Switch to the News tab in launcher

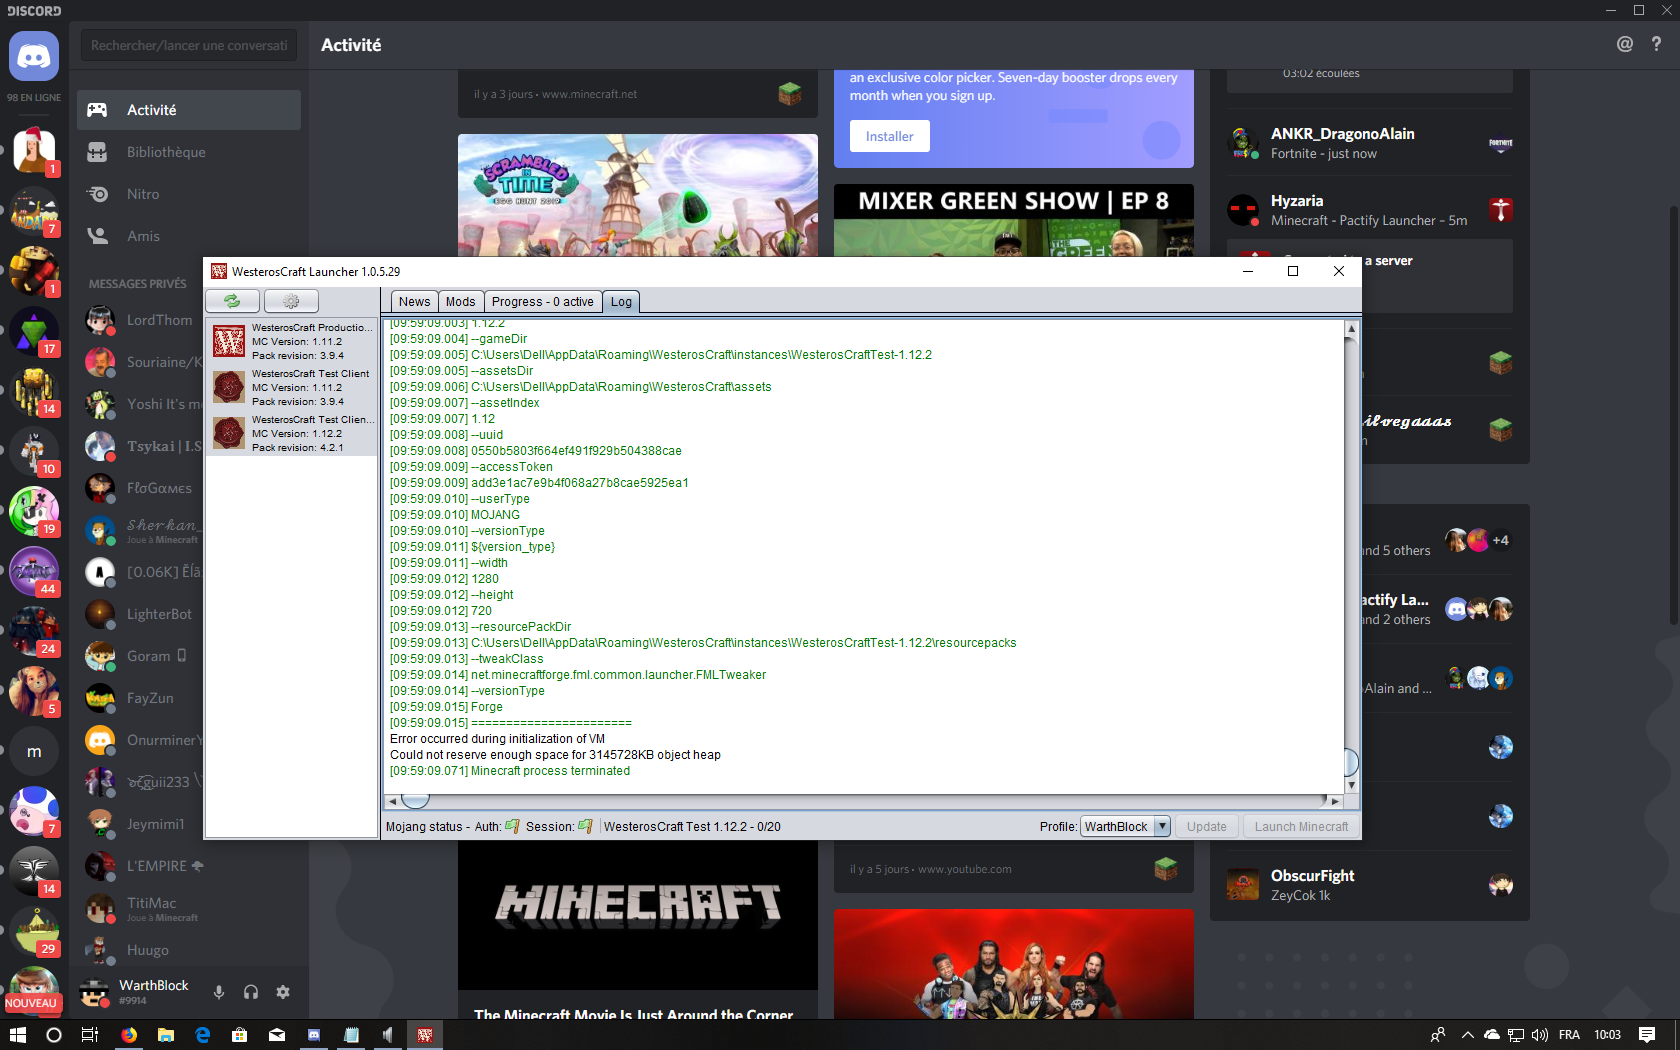(x=414, y=302)
